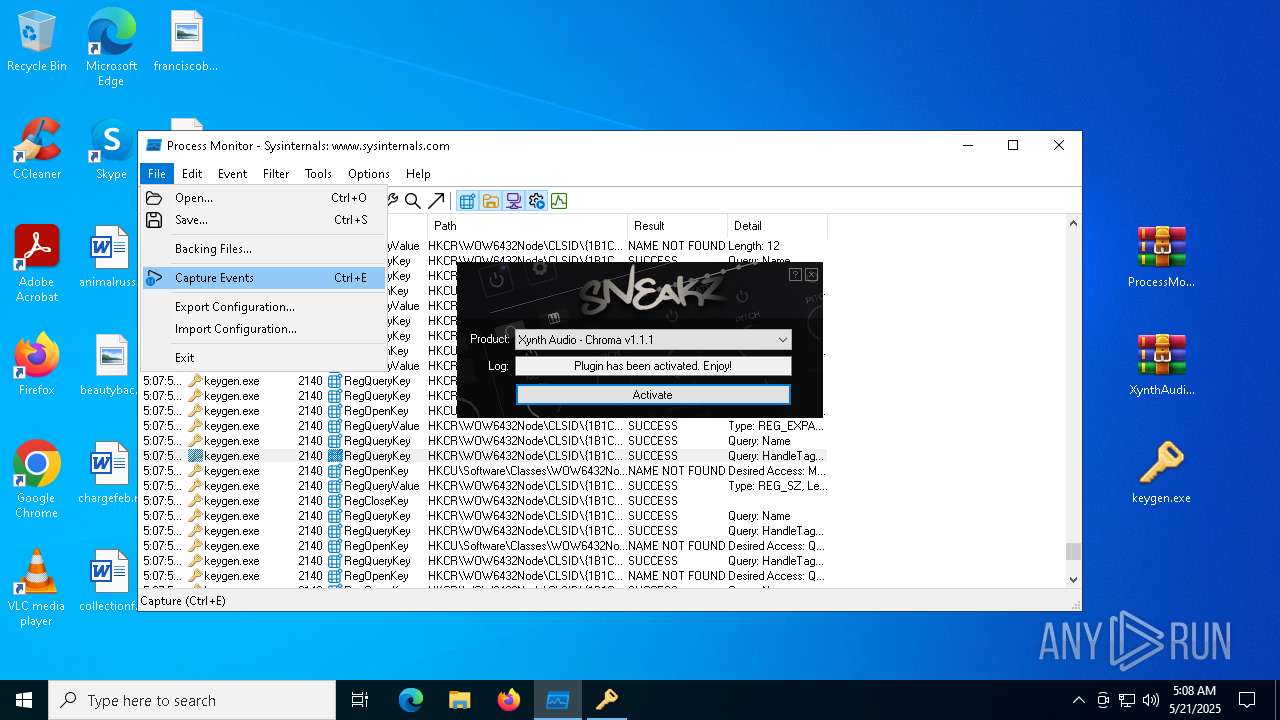
Task: Select Backing Files... menu entry
Action: click(263, 249)
